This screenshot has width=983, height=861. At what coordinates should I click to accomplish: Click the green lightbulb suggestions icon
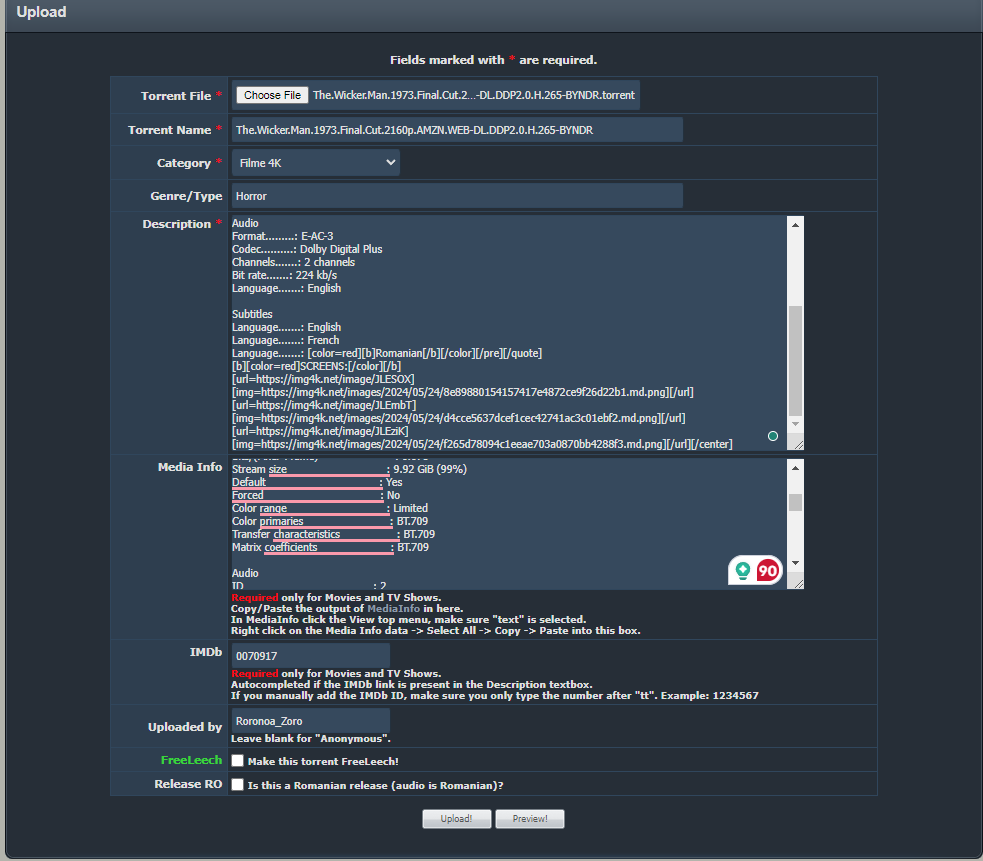pyautogui.click(x=742, y=571)
